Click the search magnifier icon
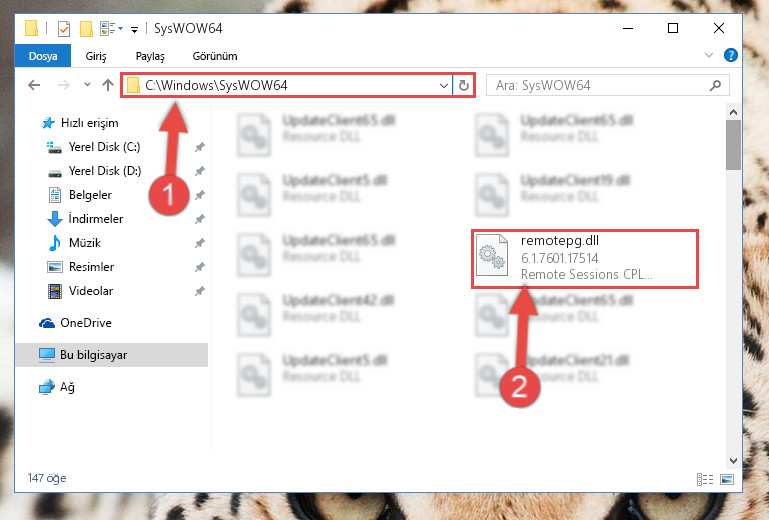The image size is (769, 520). 716,85
